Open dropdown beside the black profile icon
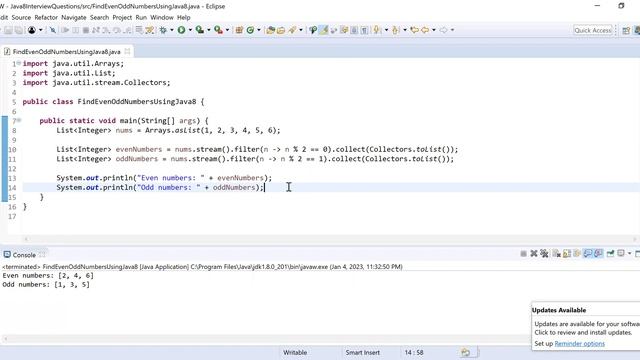640x360 pixels. [40, 30]
